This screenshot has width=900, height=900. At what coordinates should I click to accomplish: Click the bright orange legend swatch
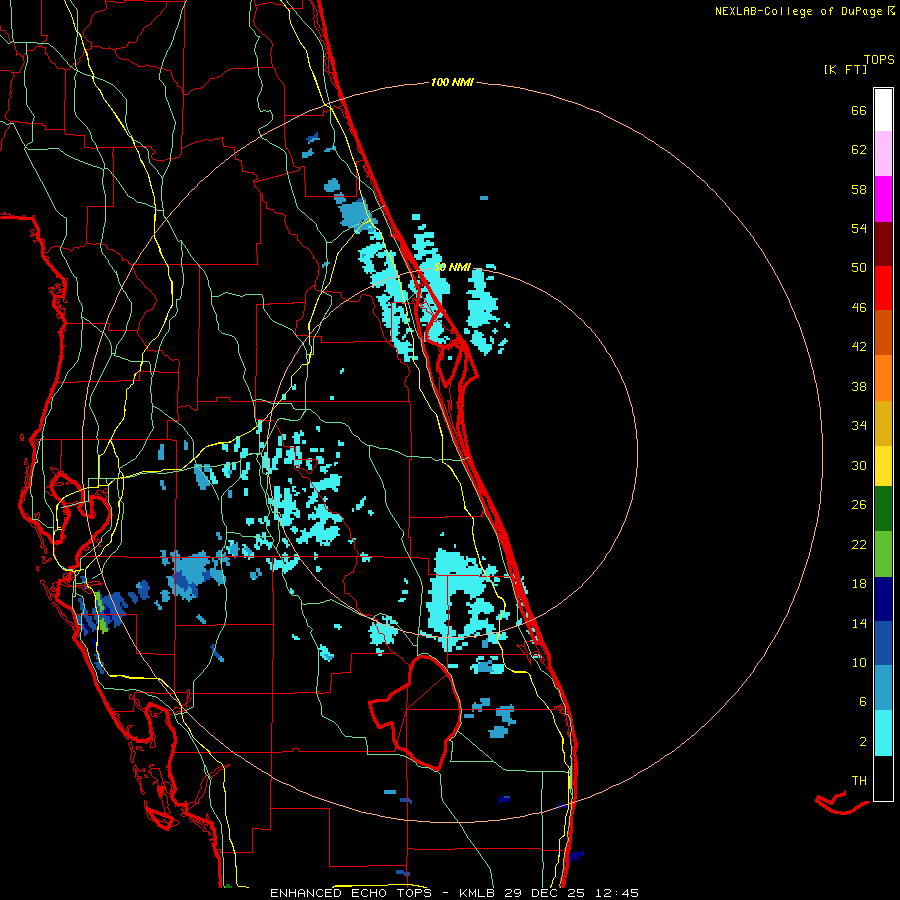click(x=883, y=378)
